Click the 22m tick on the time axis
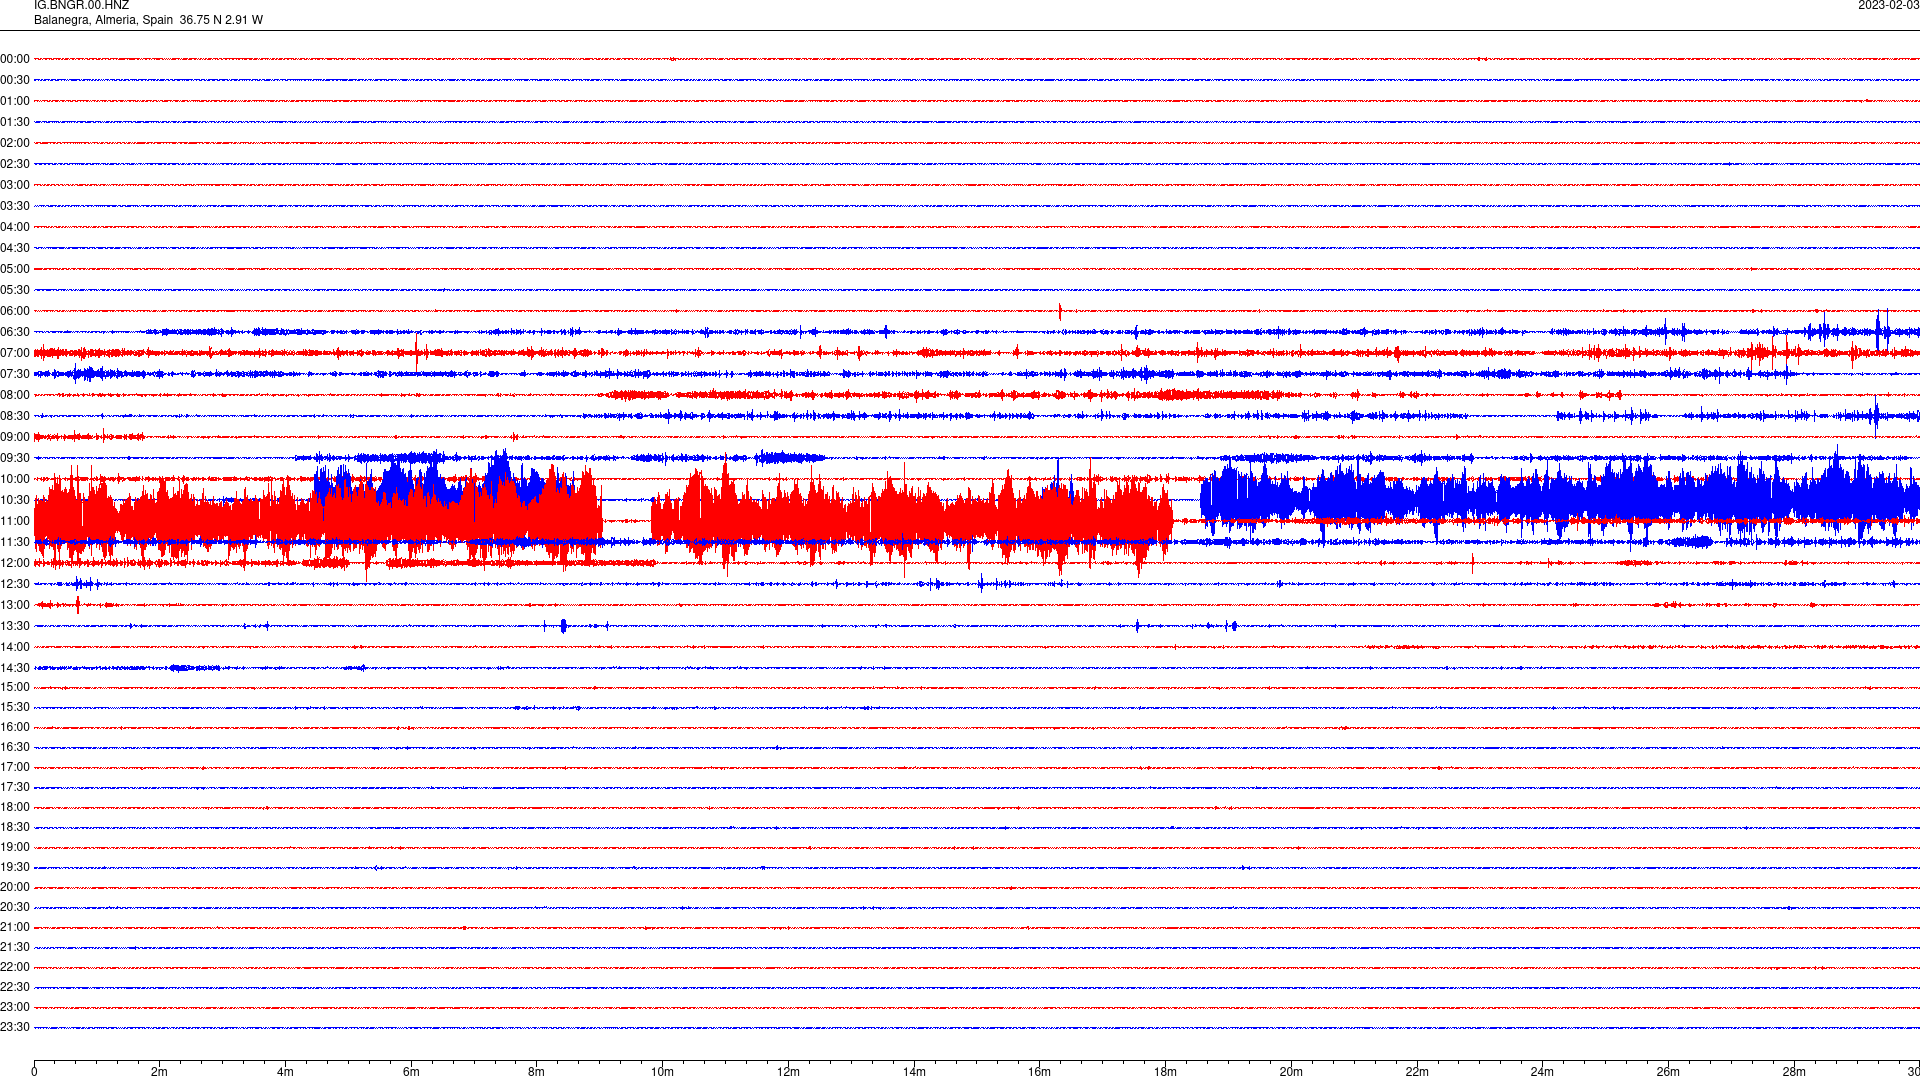The width and height of the screenshot is (1920, 1080). 1417,1072
